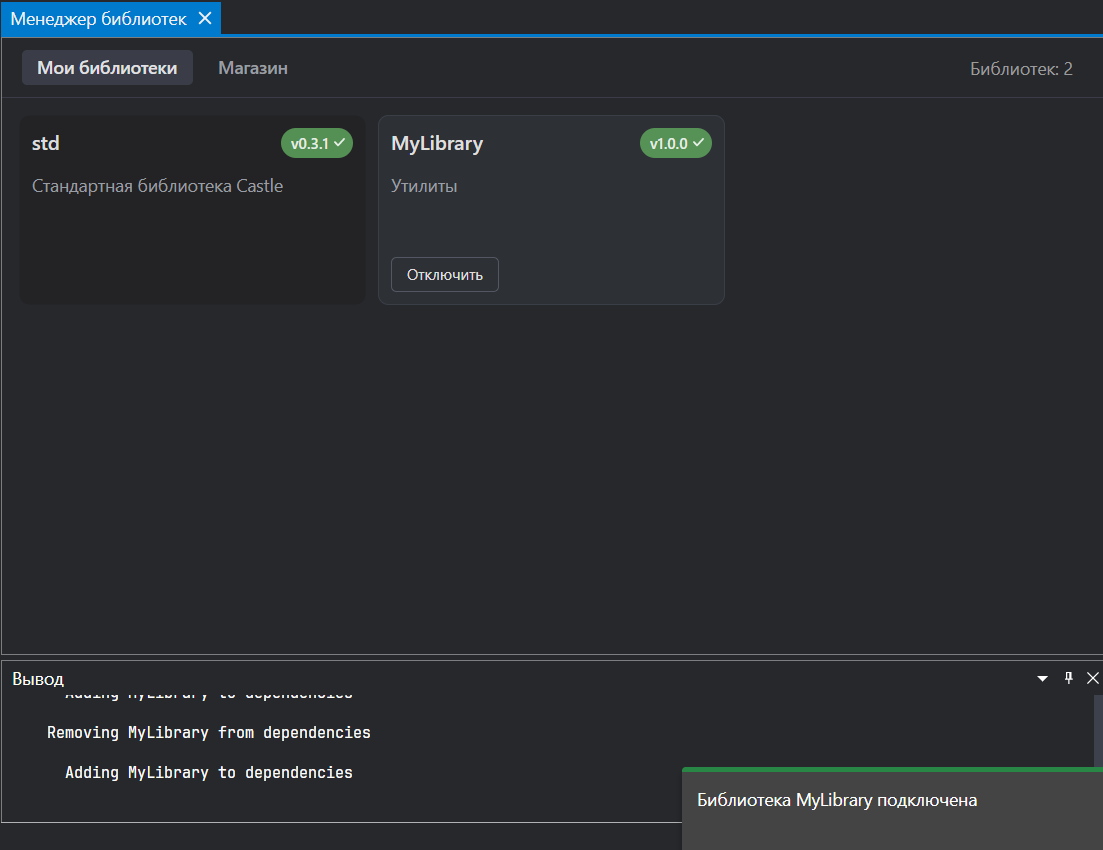The height and width of the screenshot is (850, 1103).
Task: Open the Вывод panel options dropdown arrow
Action: [1043, 678]
